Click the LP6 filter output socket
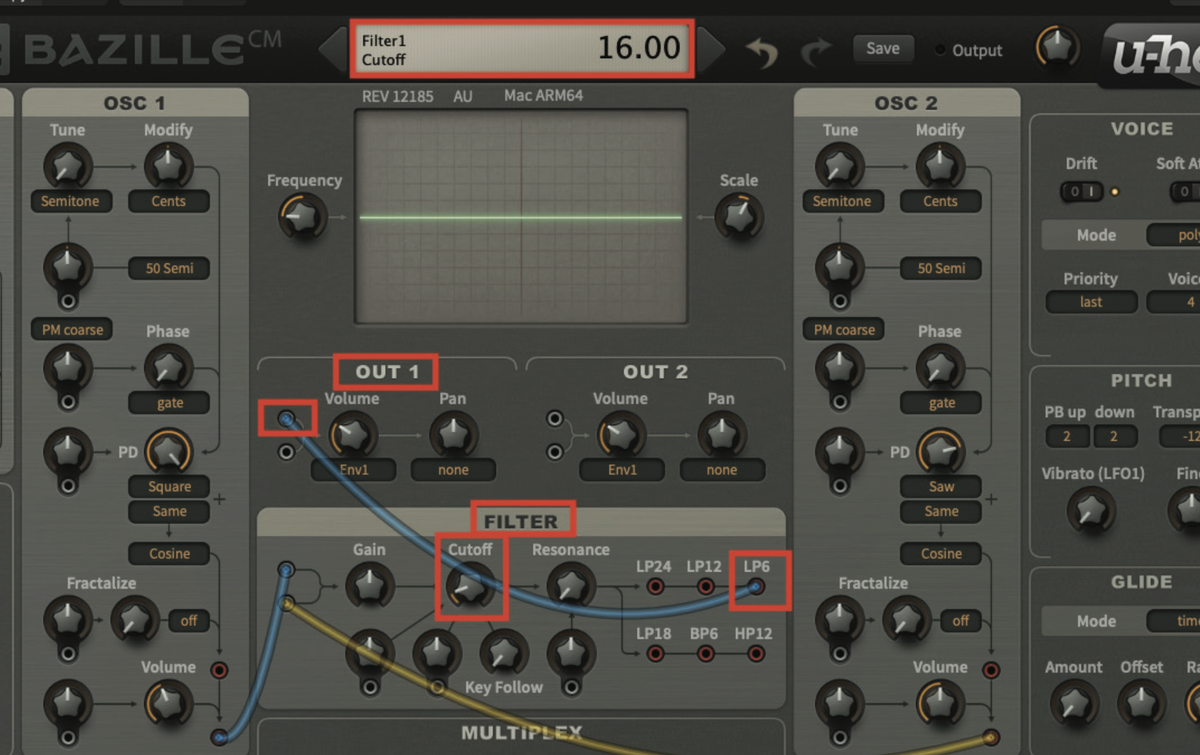The image size is (1200, 755). click(757, 588)
